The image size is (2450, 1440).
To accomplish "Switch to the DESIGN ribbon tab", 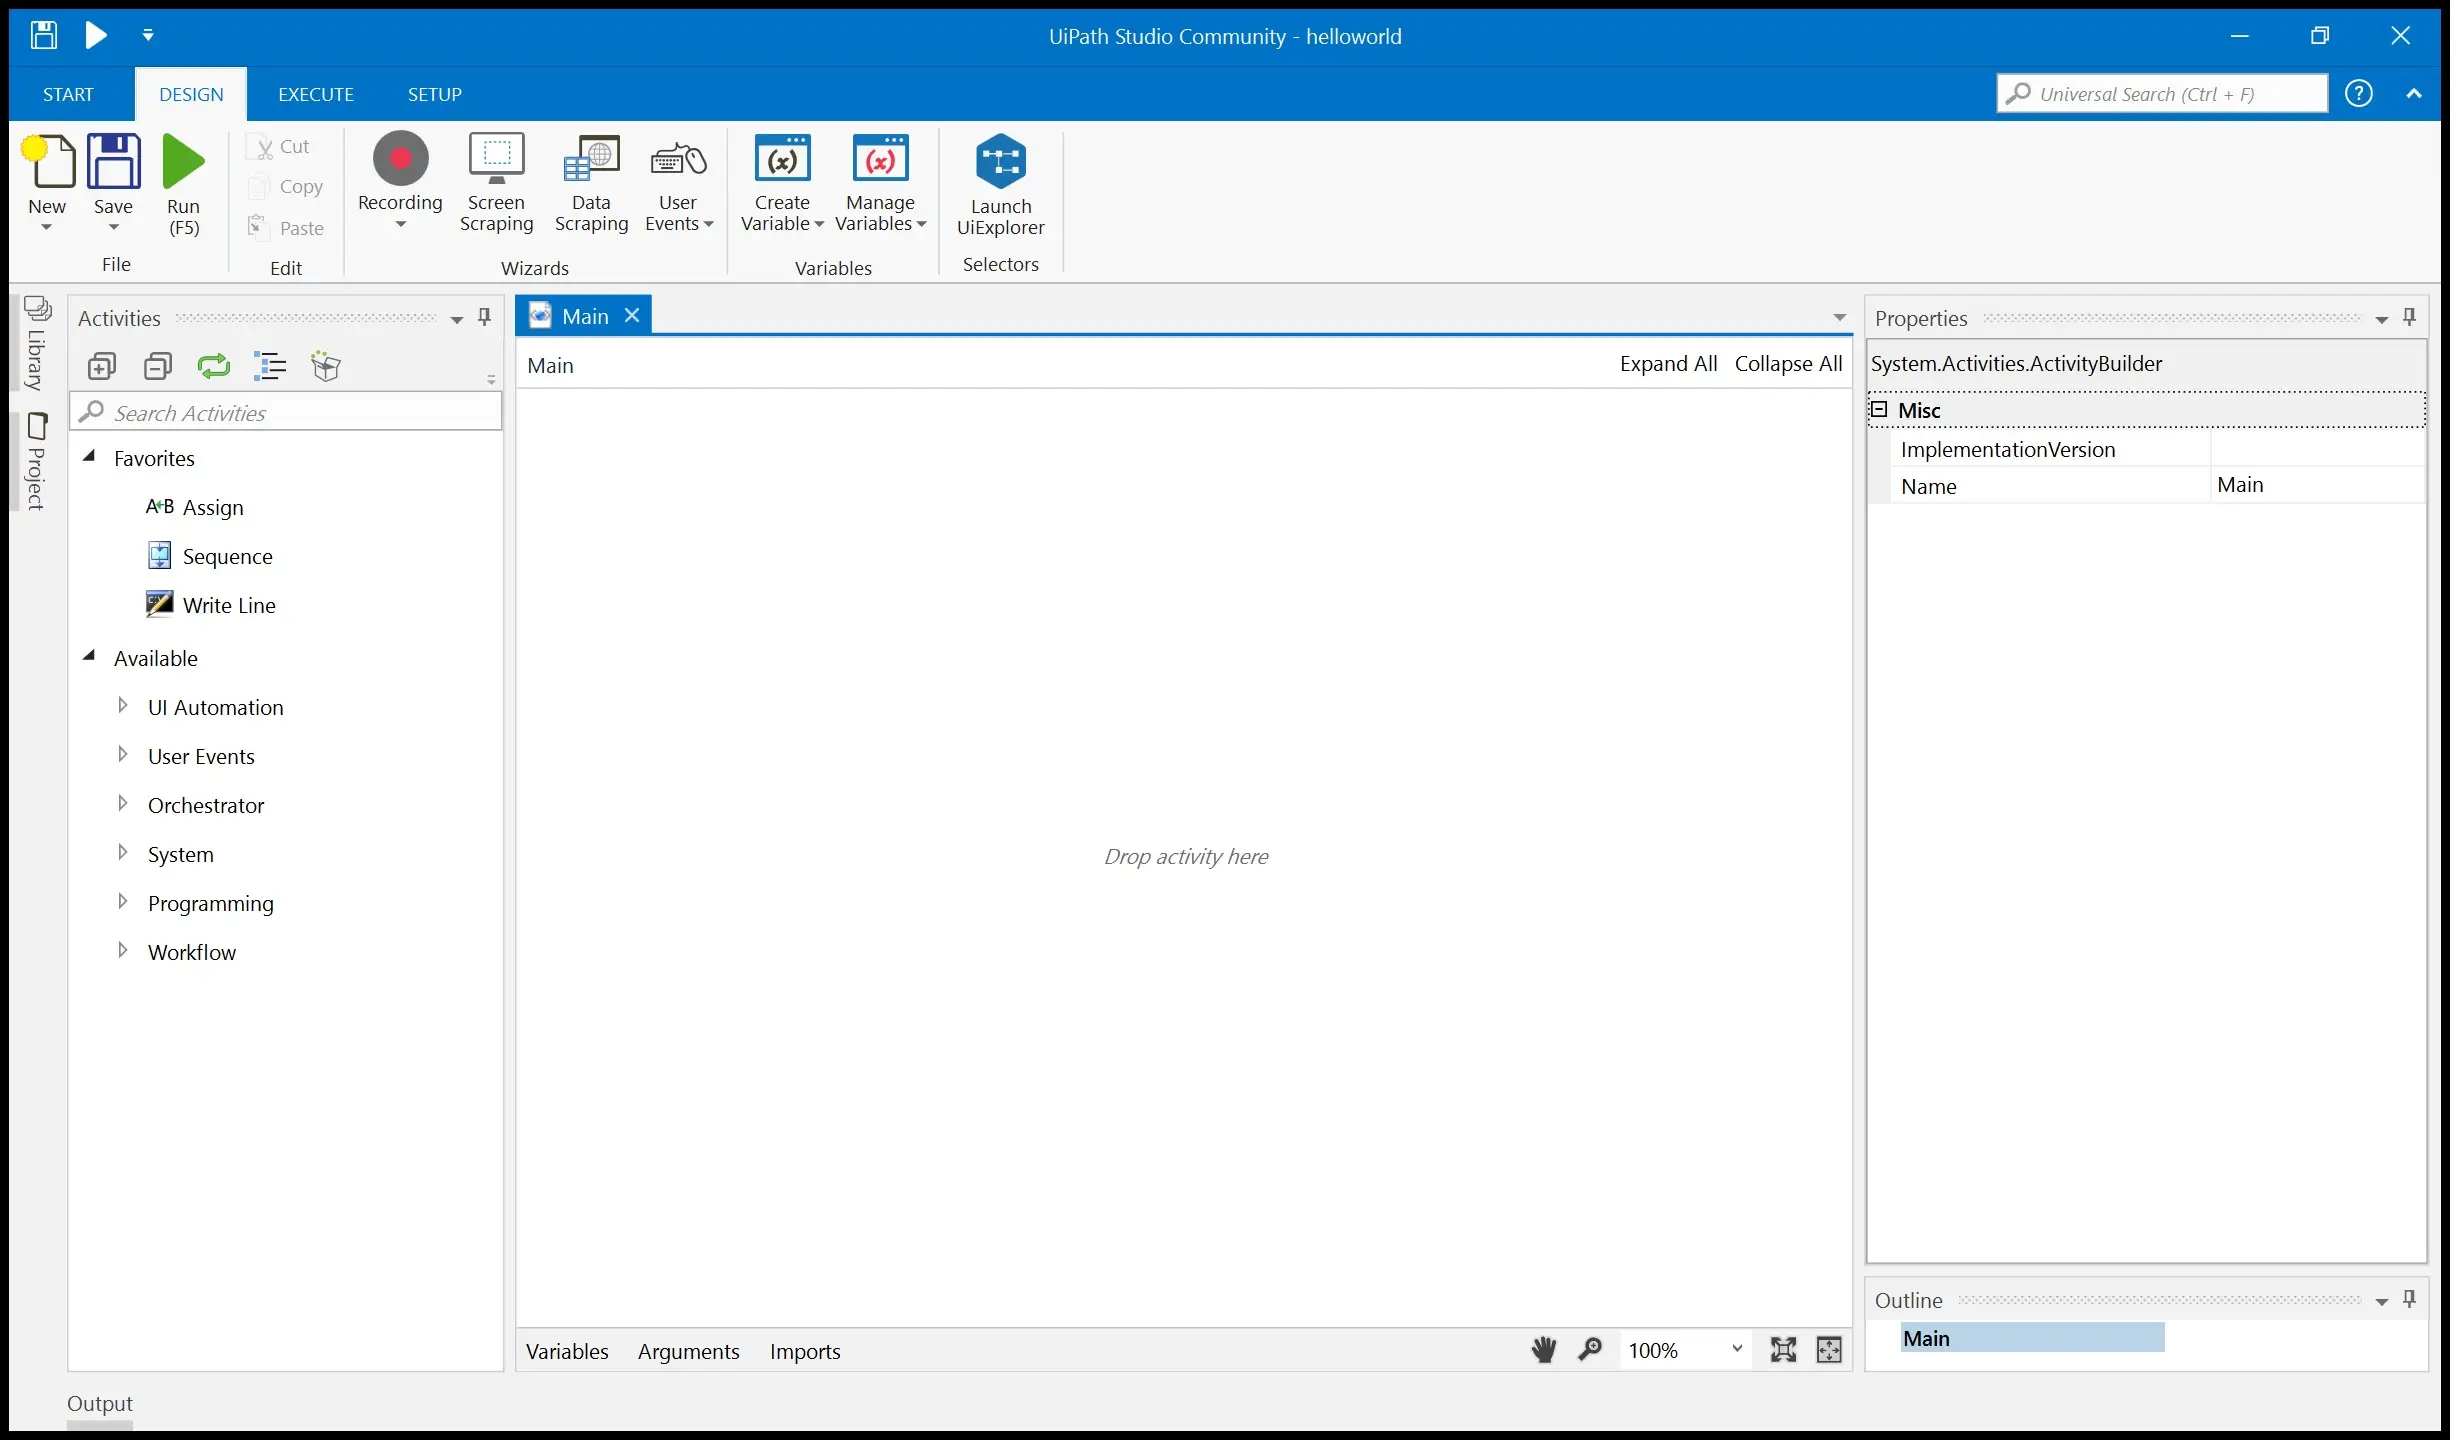I will coord(191,94).
